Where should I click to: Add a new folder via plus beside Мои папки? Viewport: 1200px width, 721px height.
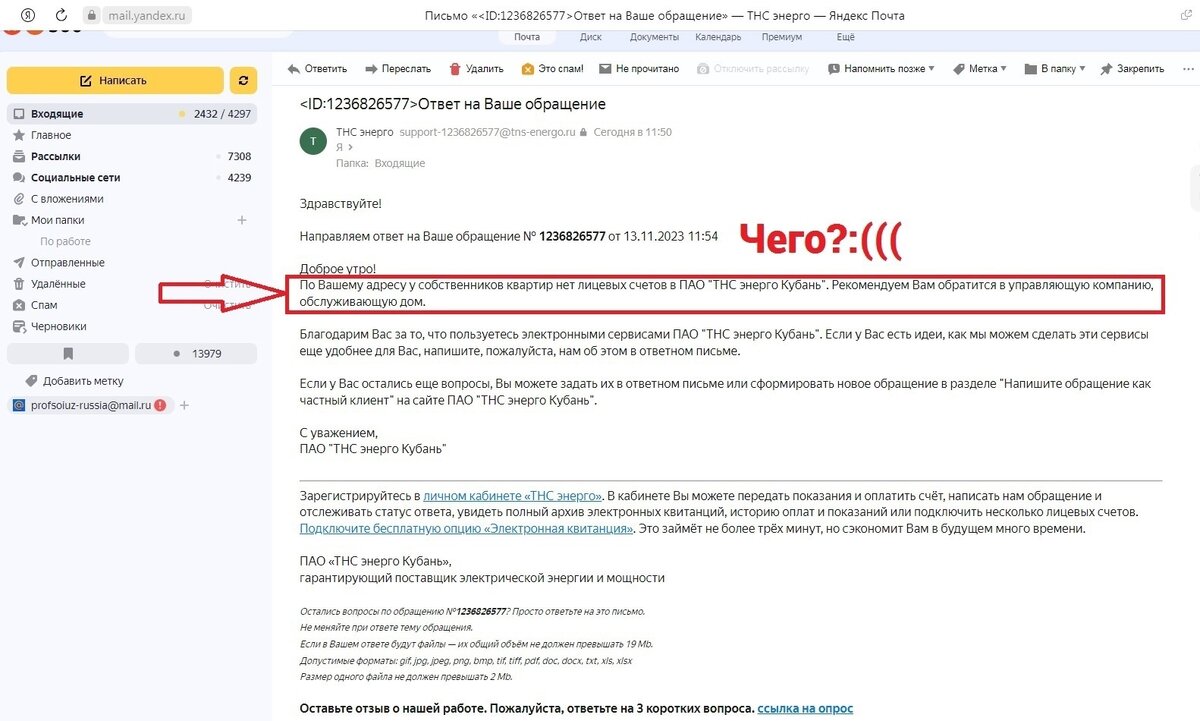(241, 220)
